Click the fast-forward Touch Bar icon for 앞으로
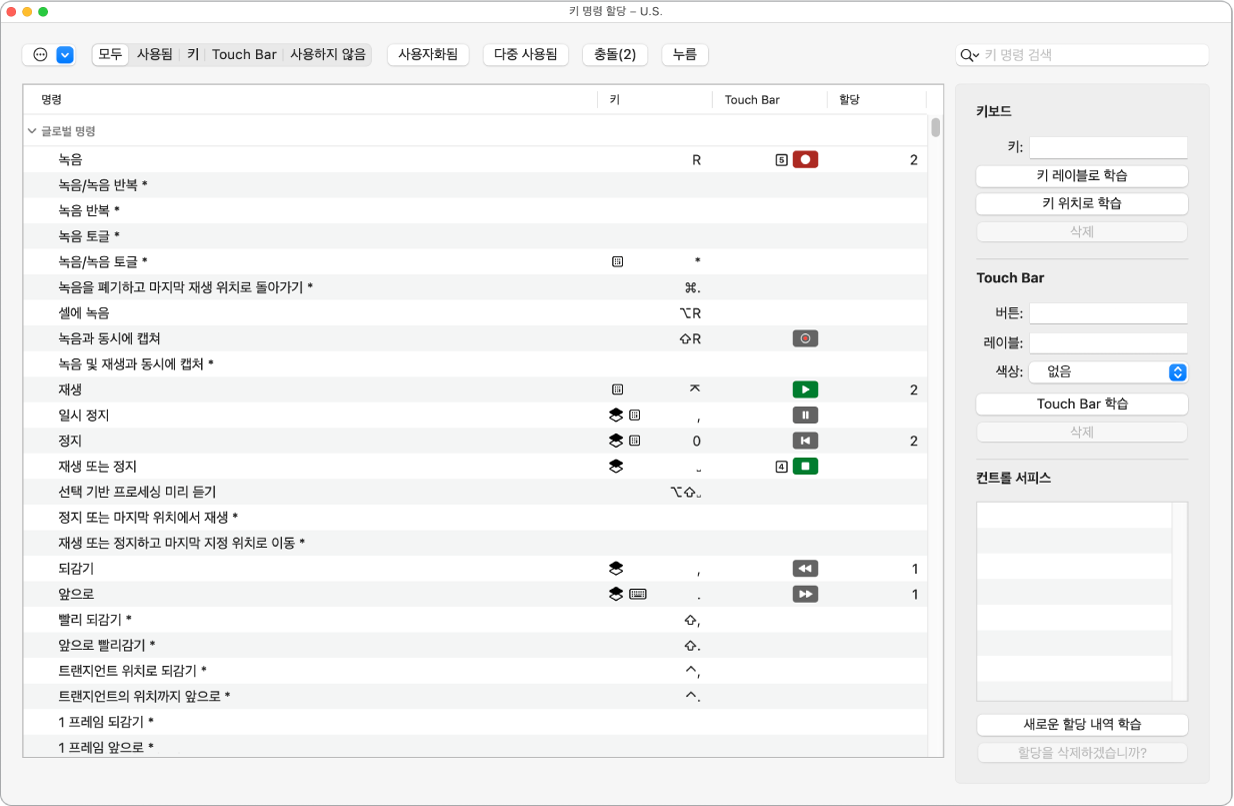The height and width of the screenshot is (806, 1234). tap(805, 594)
